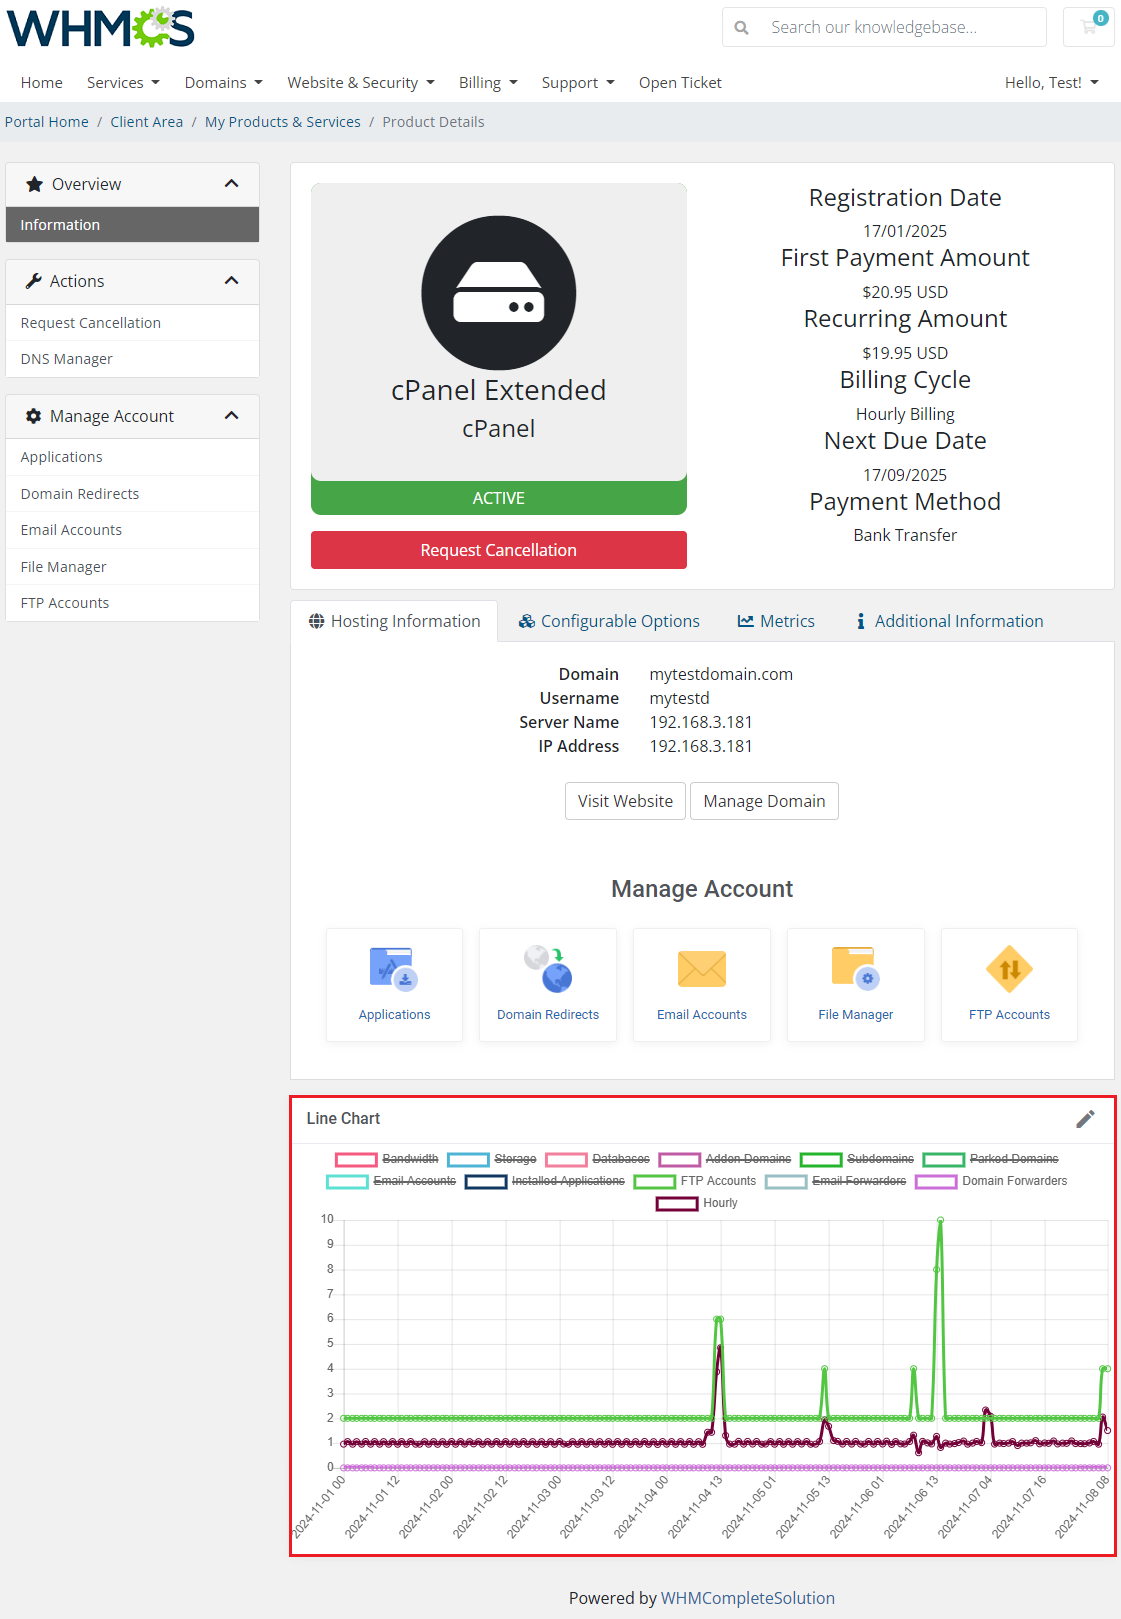Viewport: 1121px width, 1619px height.
Task: Open the Hello, Test! user dropdown
Action: click(1052, 83)
